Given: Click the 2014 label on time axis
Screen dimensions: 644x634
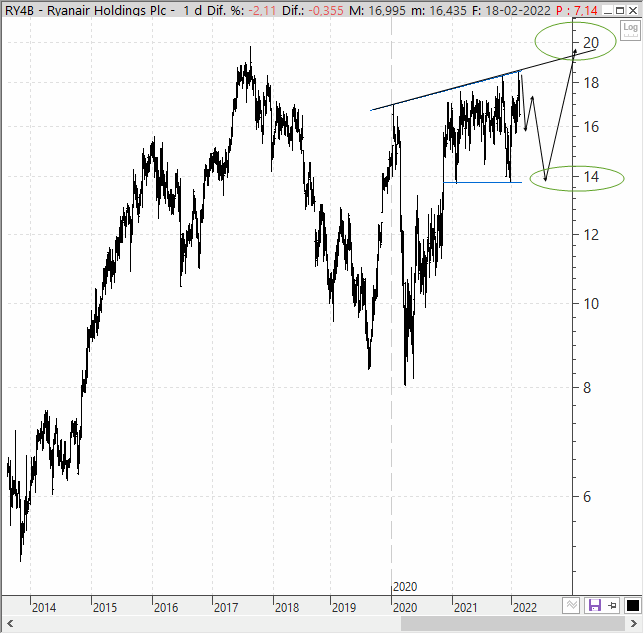Looking at the screenshot, I should 44,607.
